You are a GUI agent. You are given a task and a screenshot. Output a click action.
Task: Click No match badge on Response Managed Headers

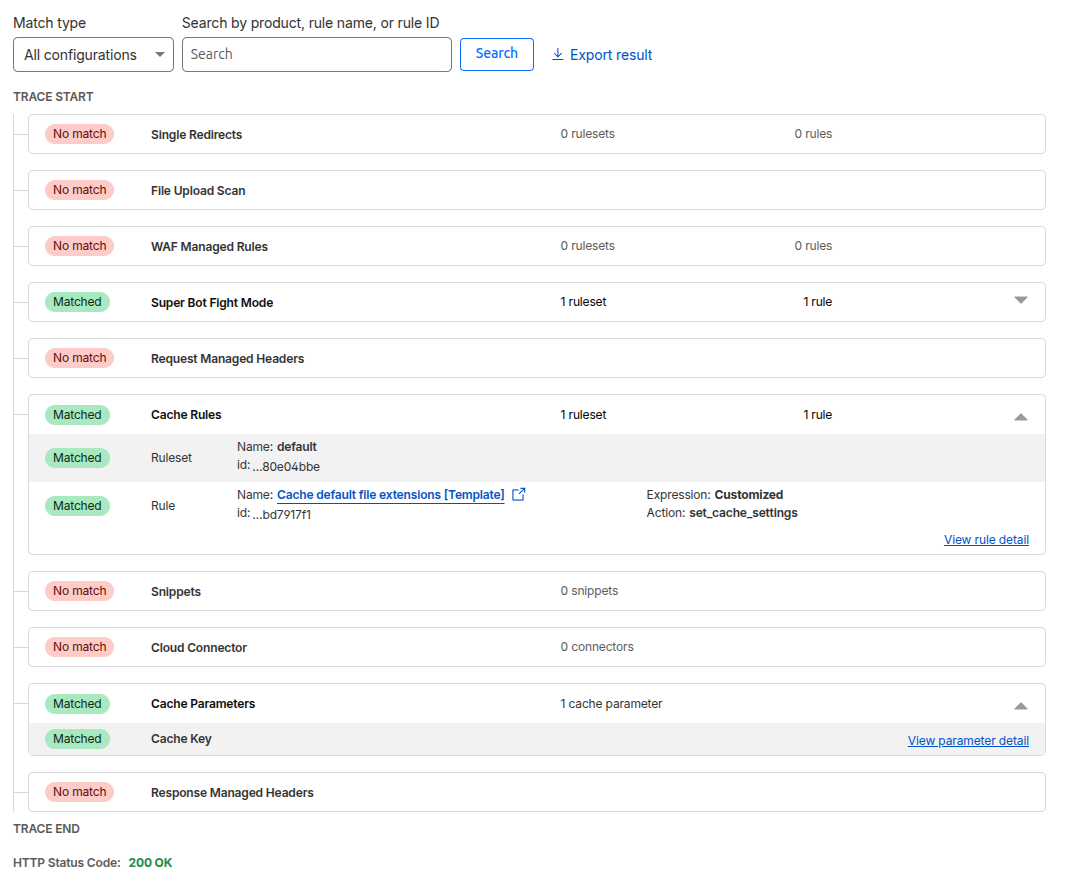pos(79,791)
